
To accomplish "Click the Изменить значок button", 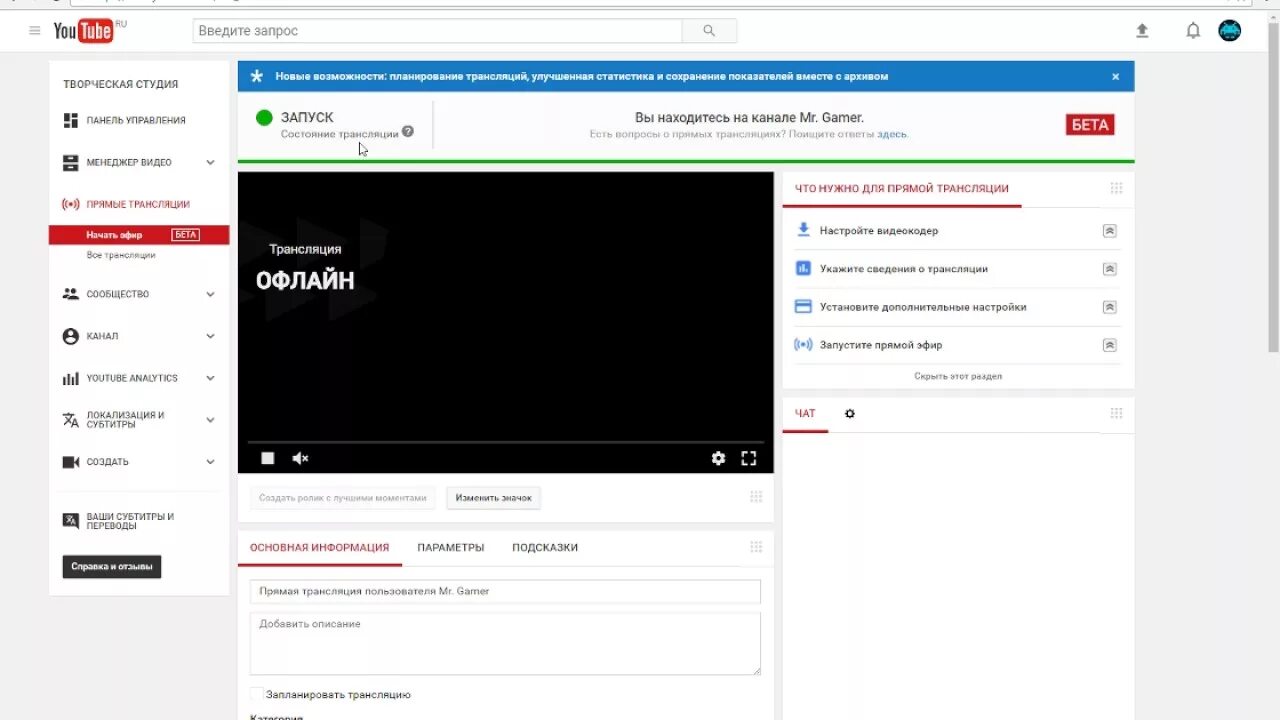I will tap(494, 497).
